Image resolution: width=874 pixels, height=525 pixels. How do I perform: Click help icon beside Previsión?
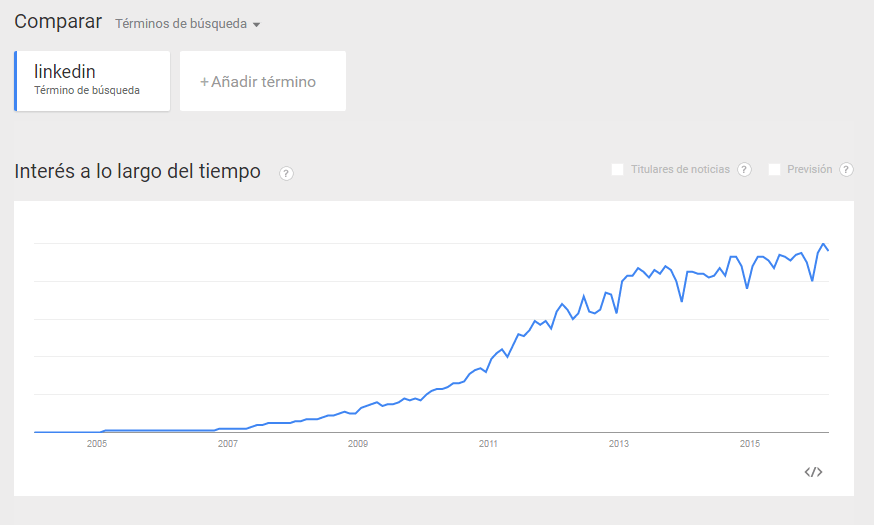(846, 170)
